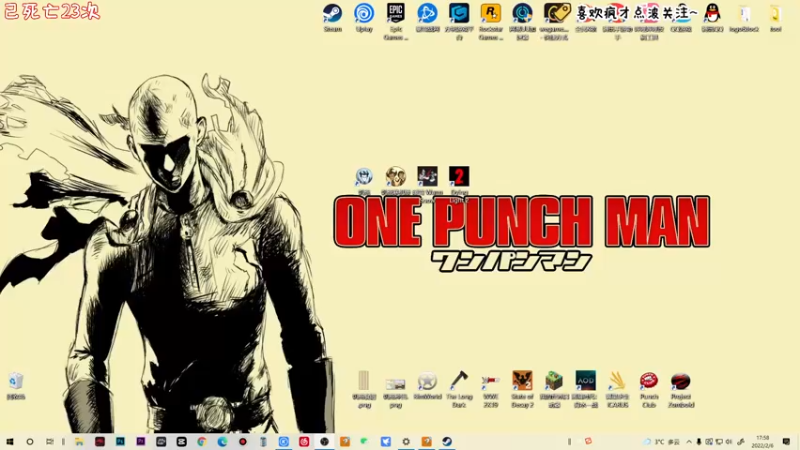Click the Cortana search circle on the taskbar
800x450 pixels.
coord(30,442)
